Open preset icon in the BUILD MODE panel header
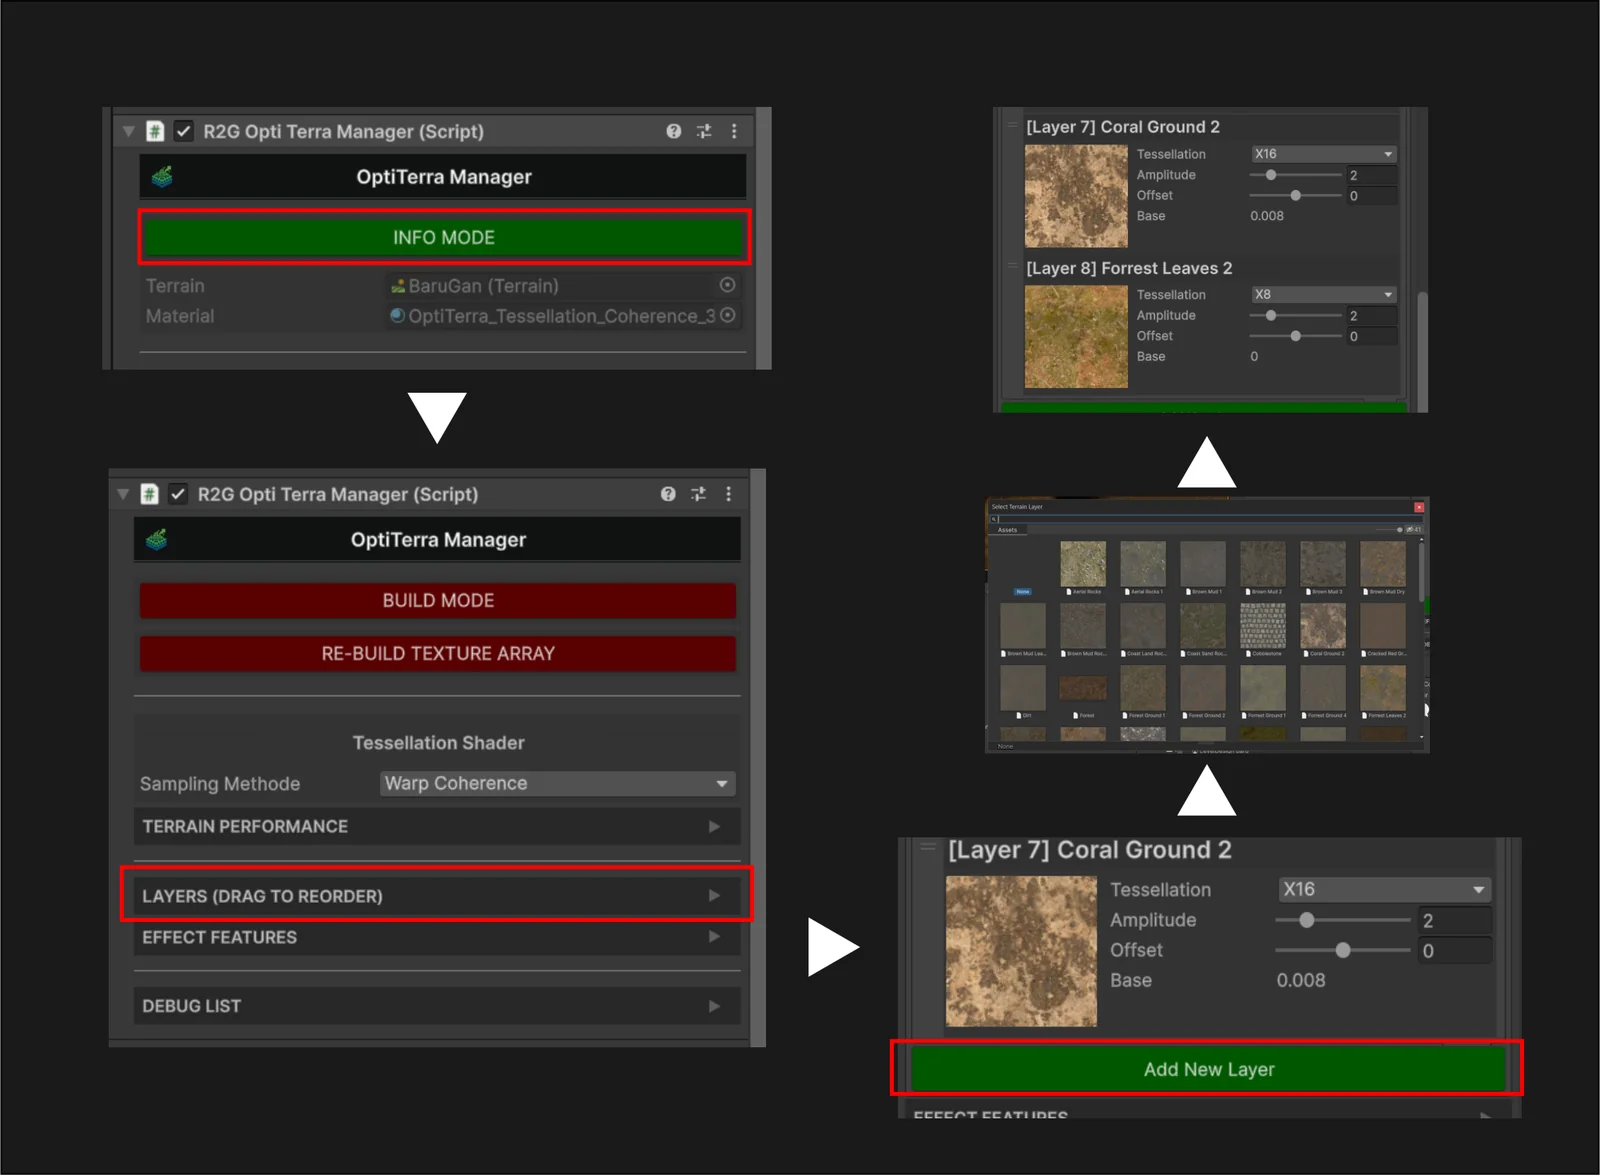The width and height of the screenshot is (1600, 1175). coord(698,494)
